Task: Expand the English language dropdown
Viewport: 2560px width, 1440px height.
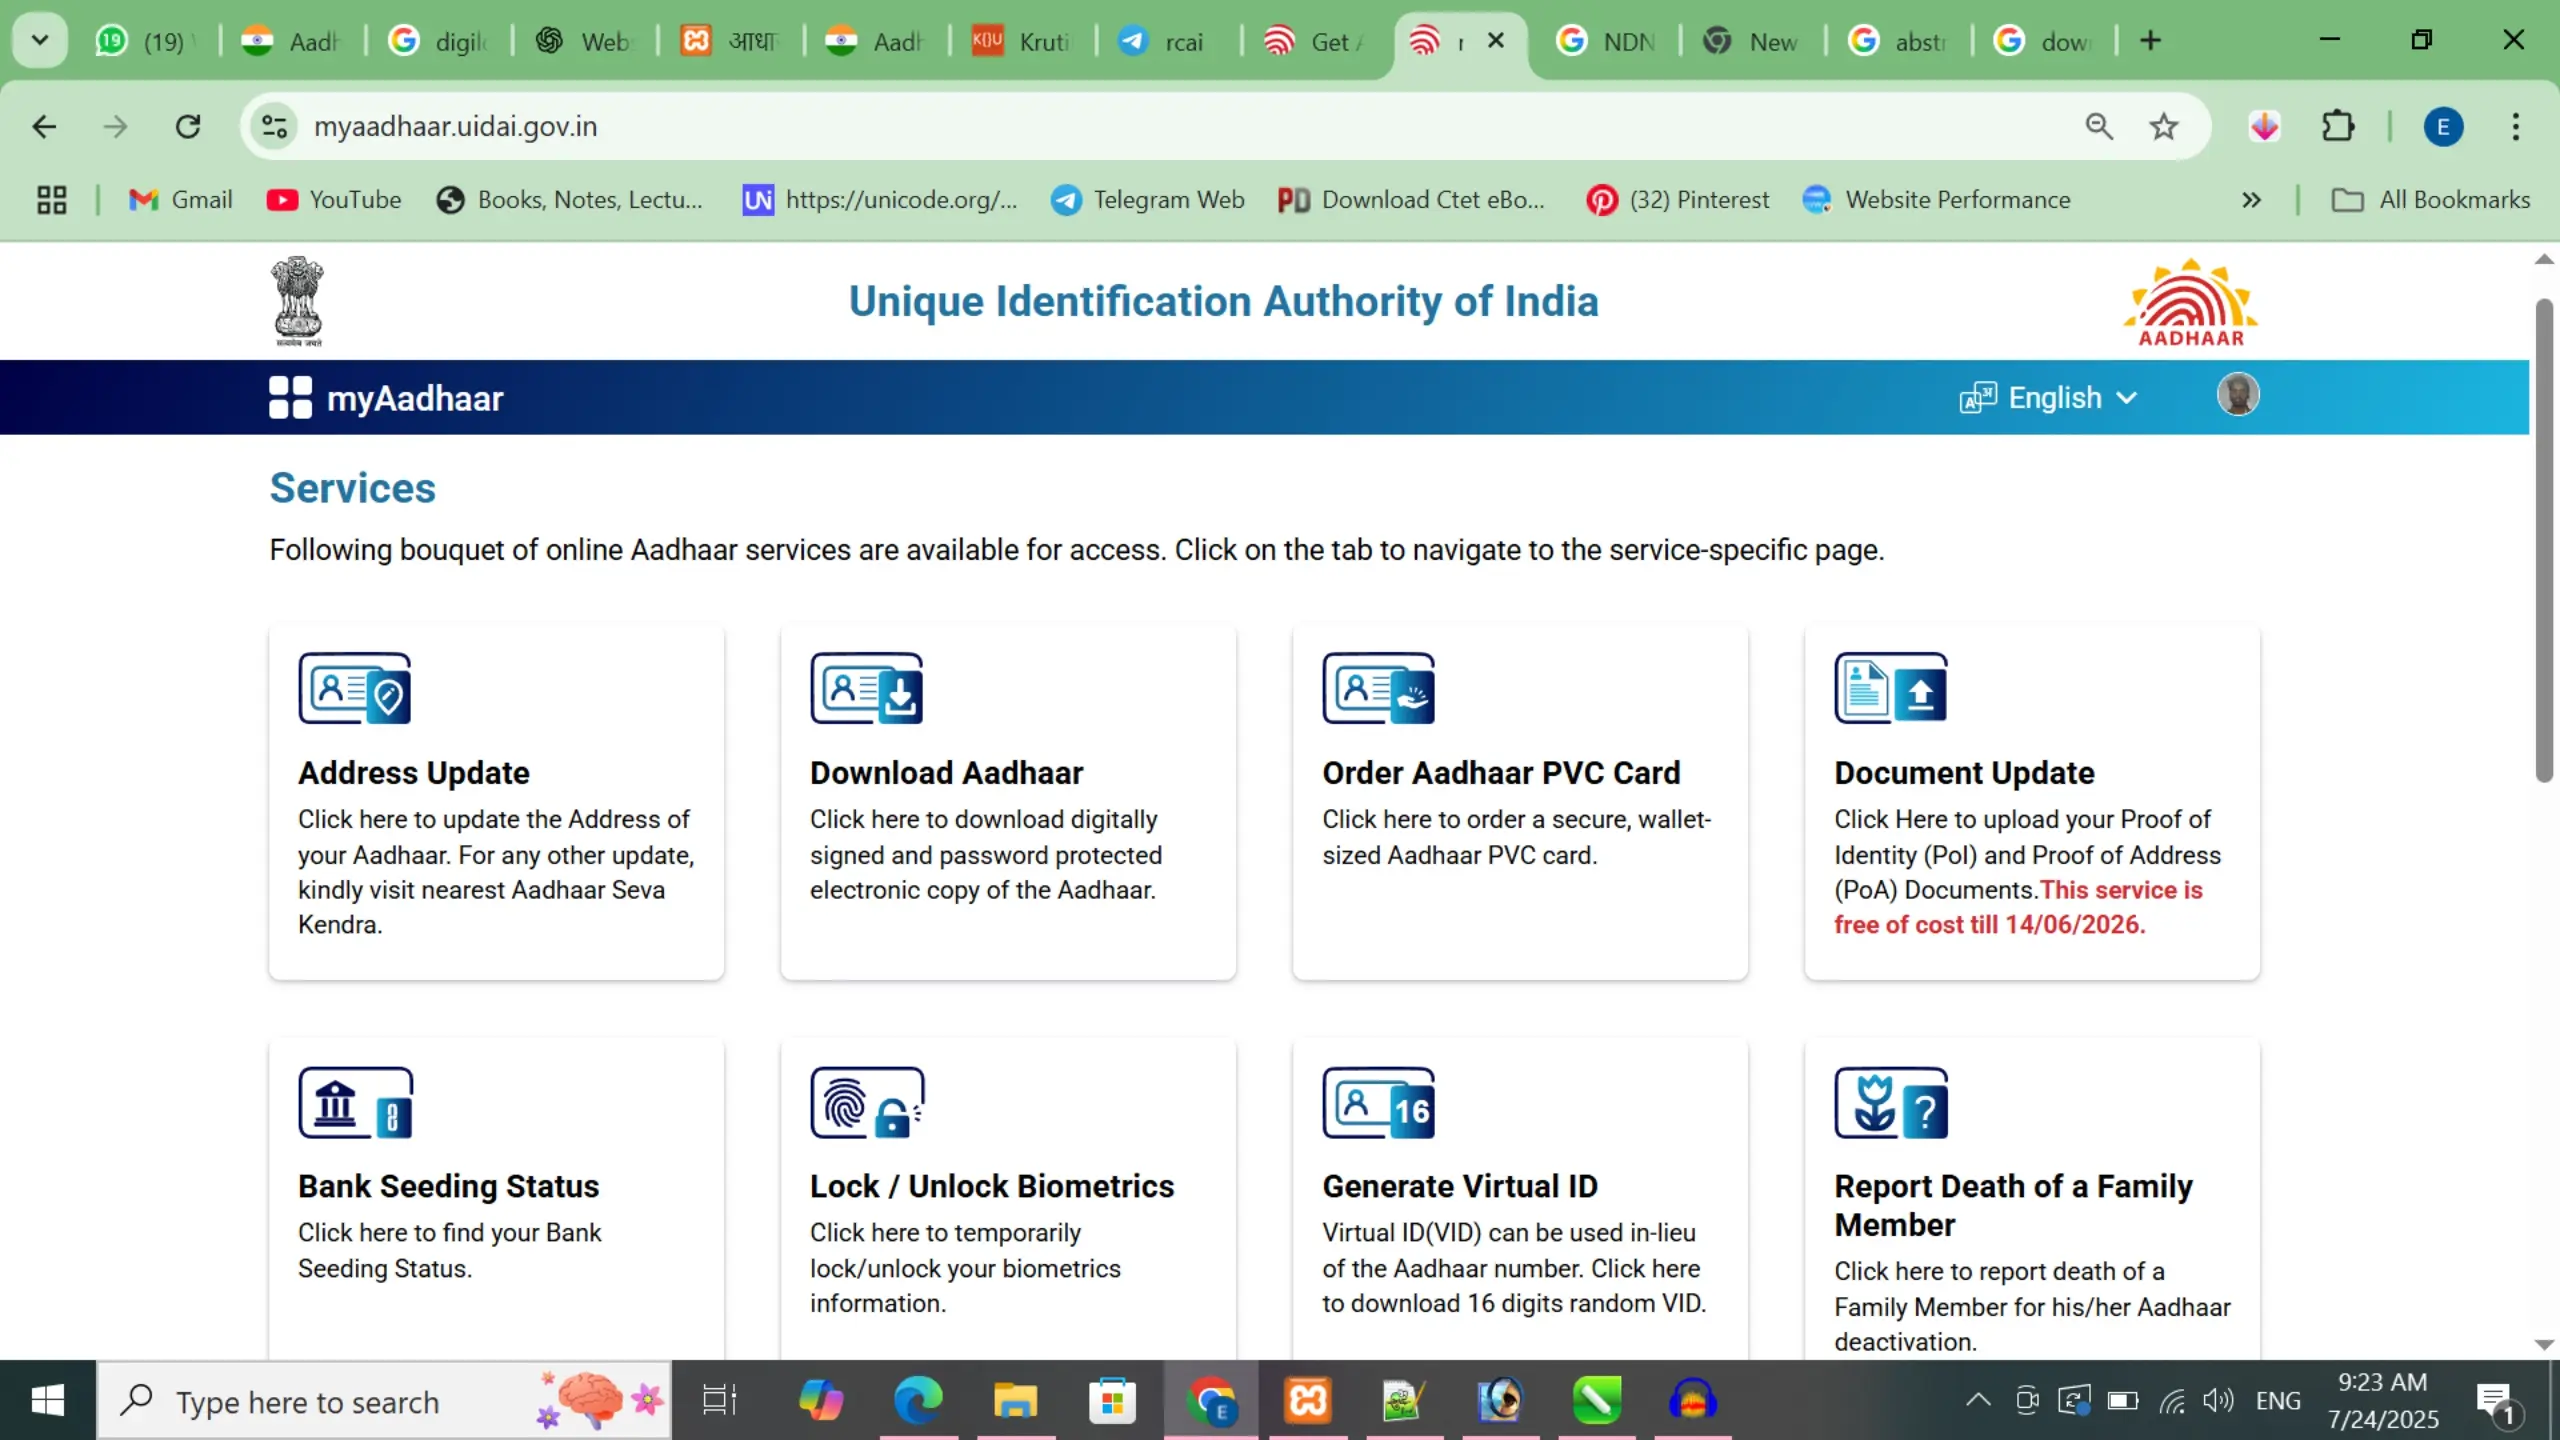Action: tap(2050, 398)
